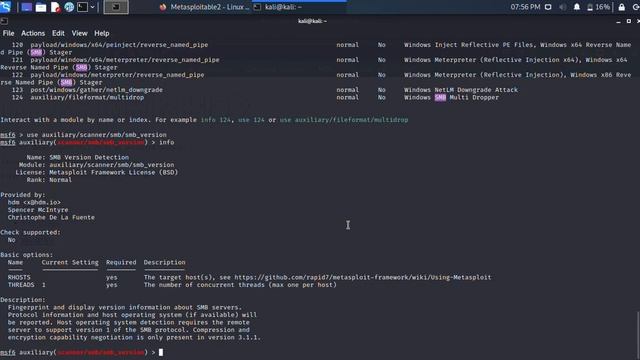
Task: Launch the terminal emulator panel icon
Action: click(82, 7)
